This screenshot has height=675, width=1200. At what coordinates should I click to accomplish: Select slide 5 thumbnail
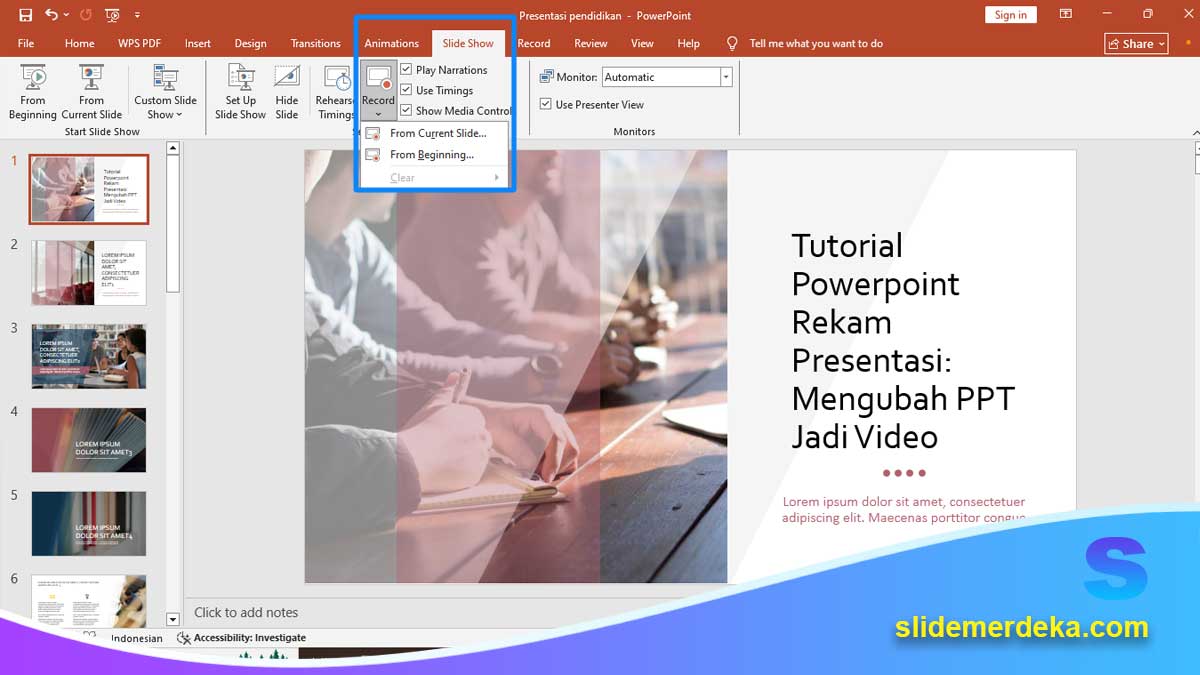tap(89, 523)
